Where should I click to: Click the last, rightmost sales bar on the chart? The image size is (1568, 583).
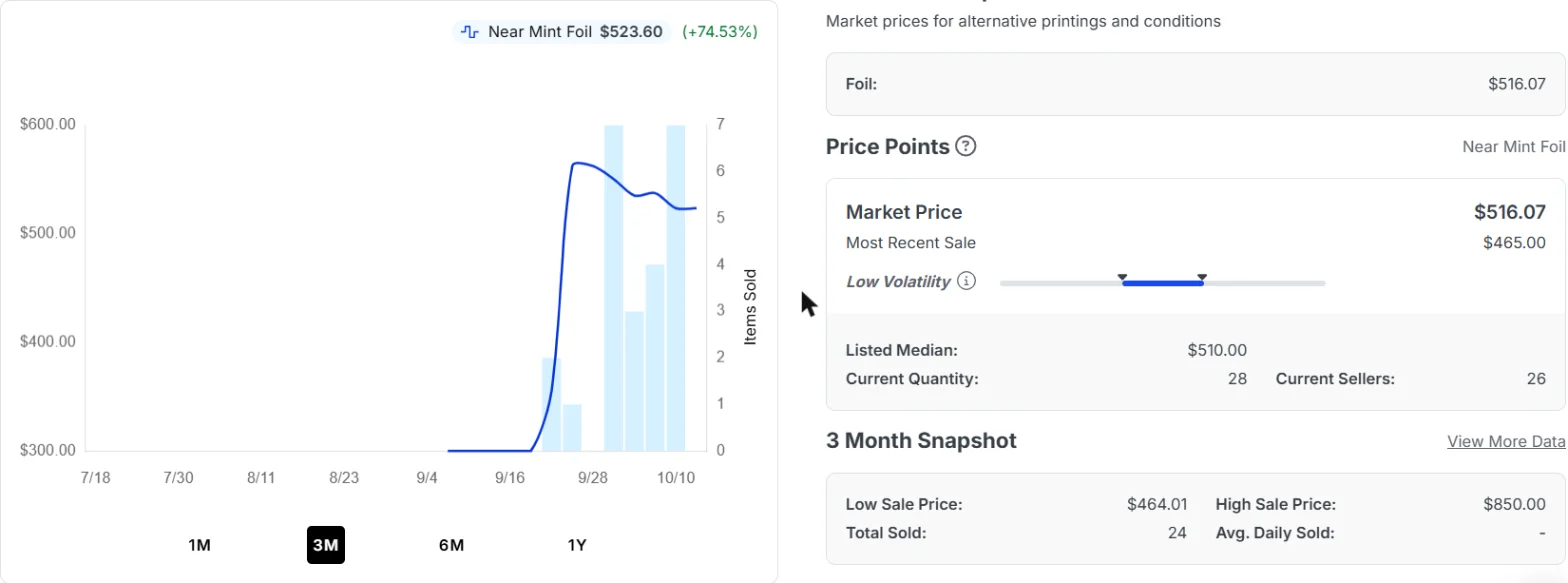tap(676, 288)
